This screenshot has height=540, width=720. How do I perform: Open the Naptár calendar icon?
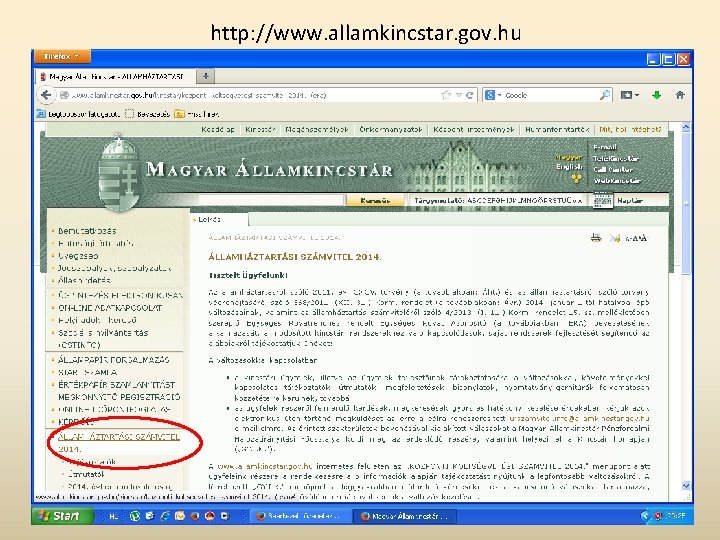point(603,200)
